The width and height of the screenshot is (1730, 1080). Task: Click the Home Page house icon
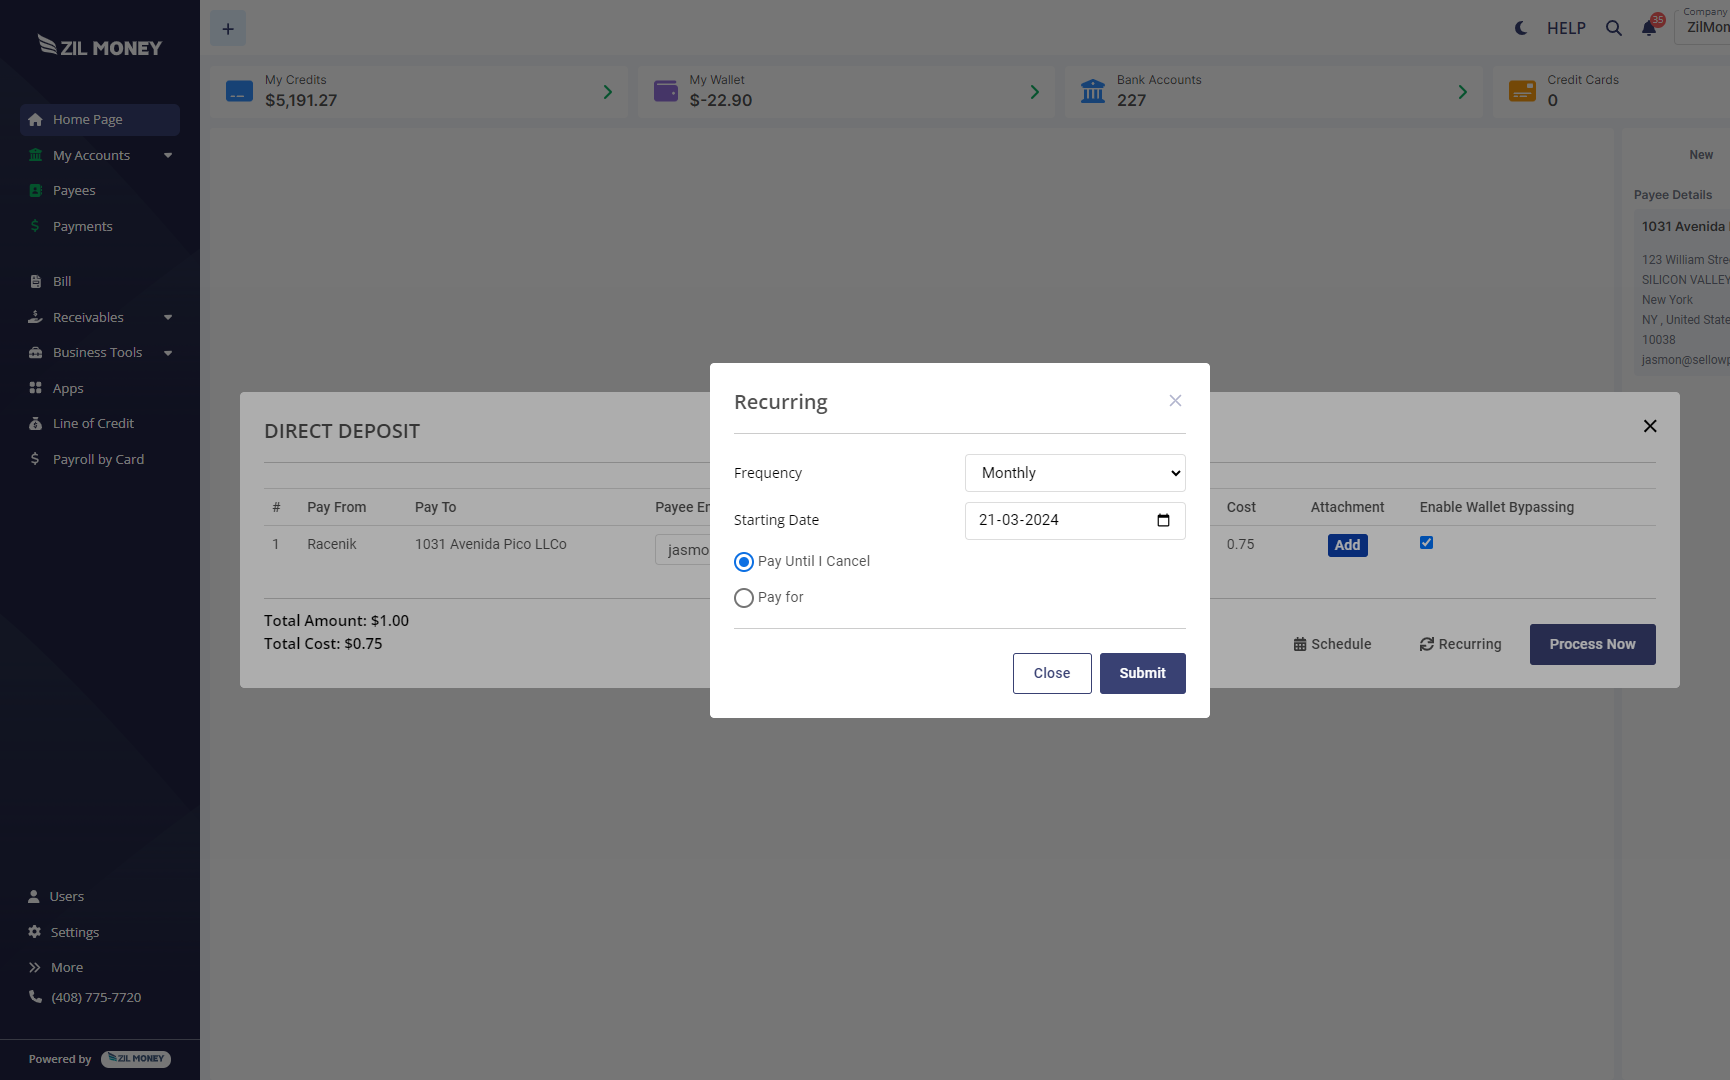pos(35,120)
